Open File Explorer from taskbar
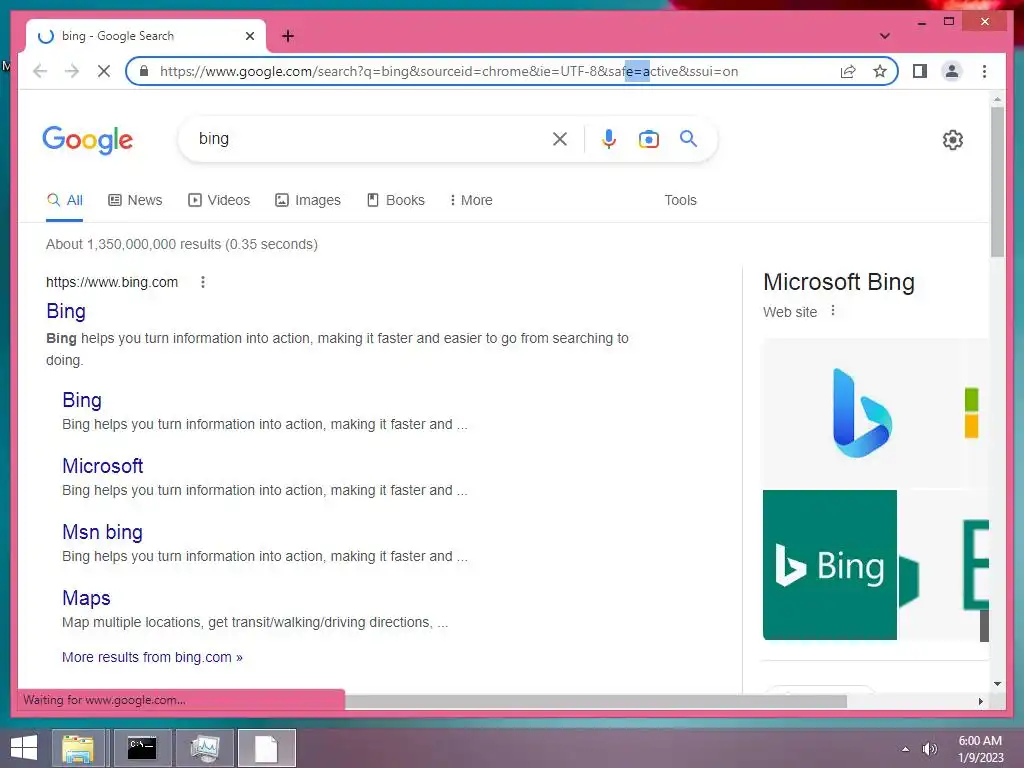The image size is (1024, 768). (x=78, y=748)
